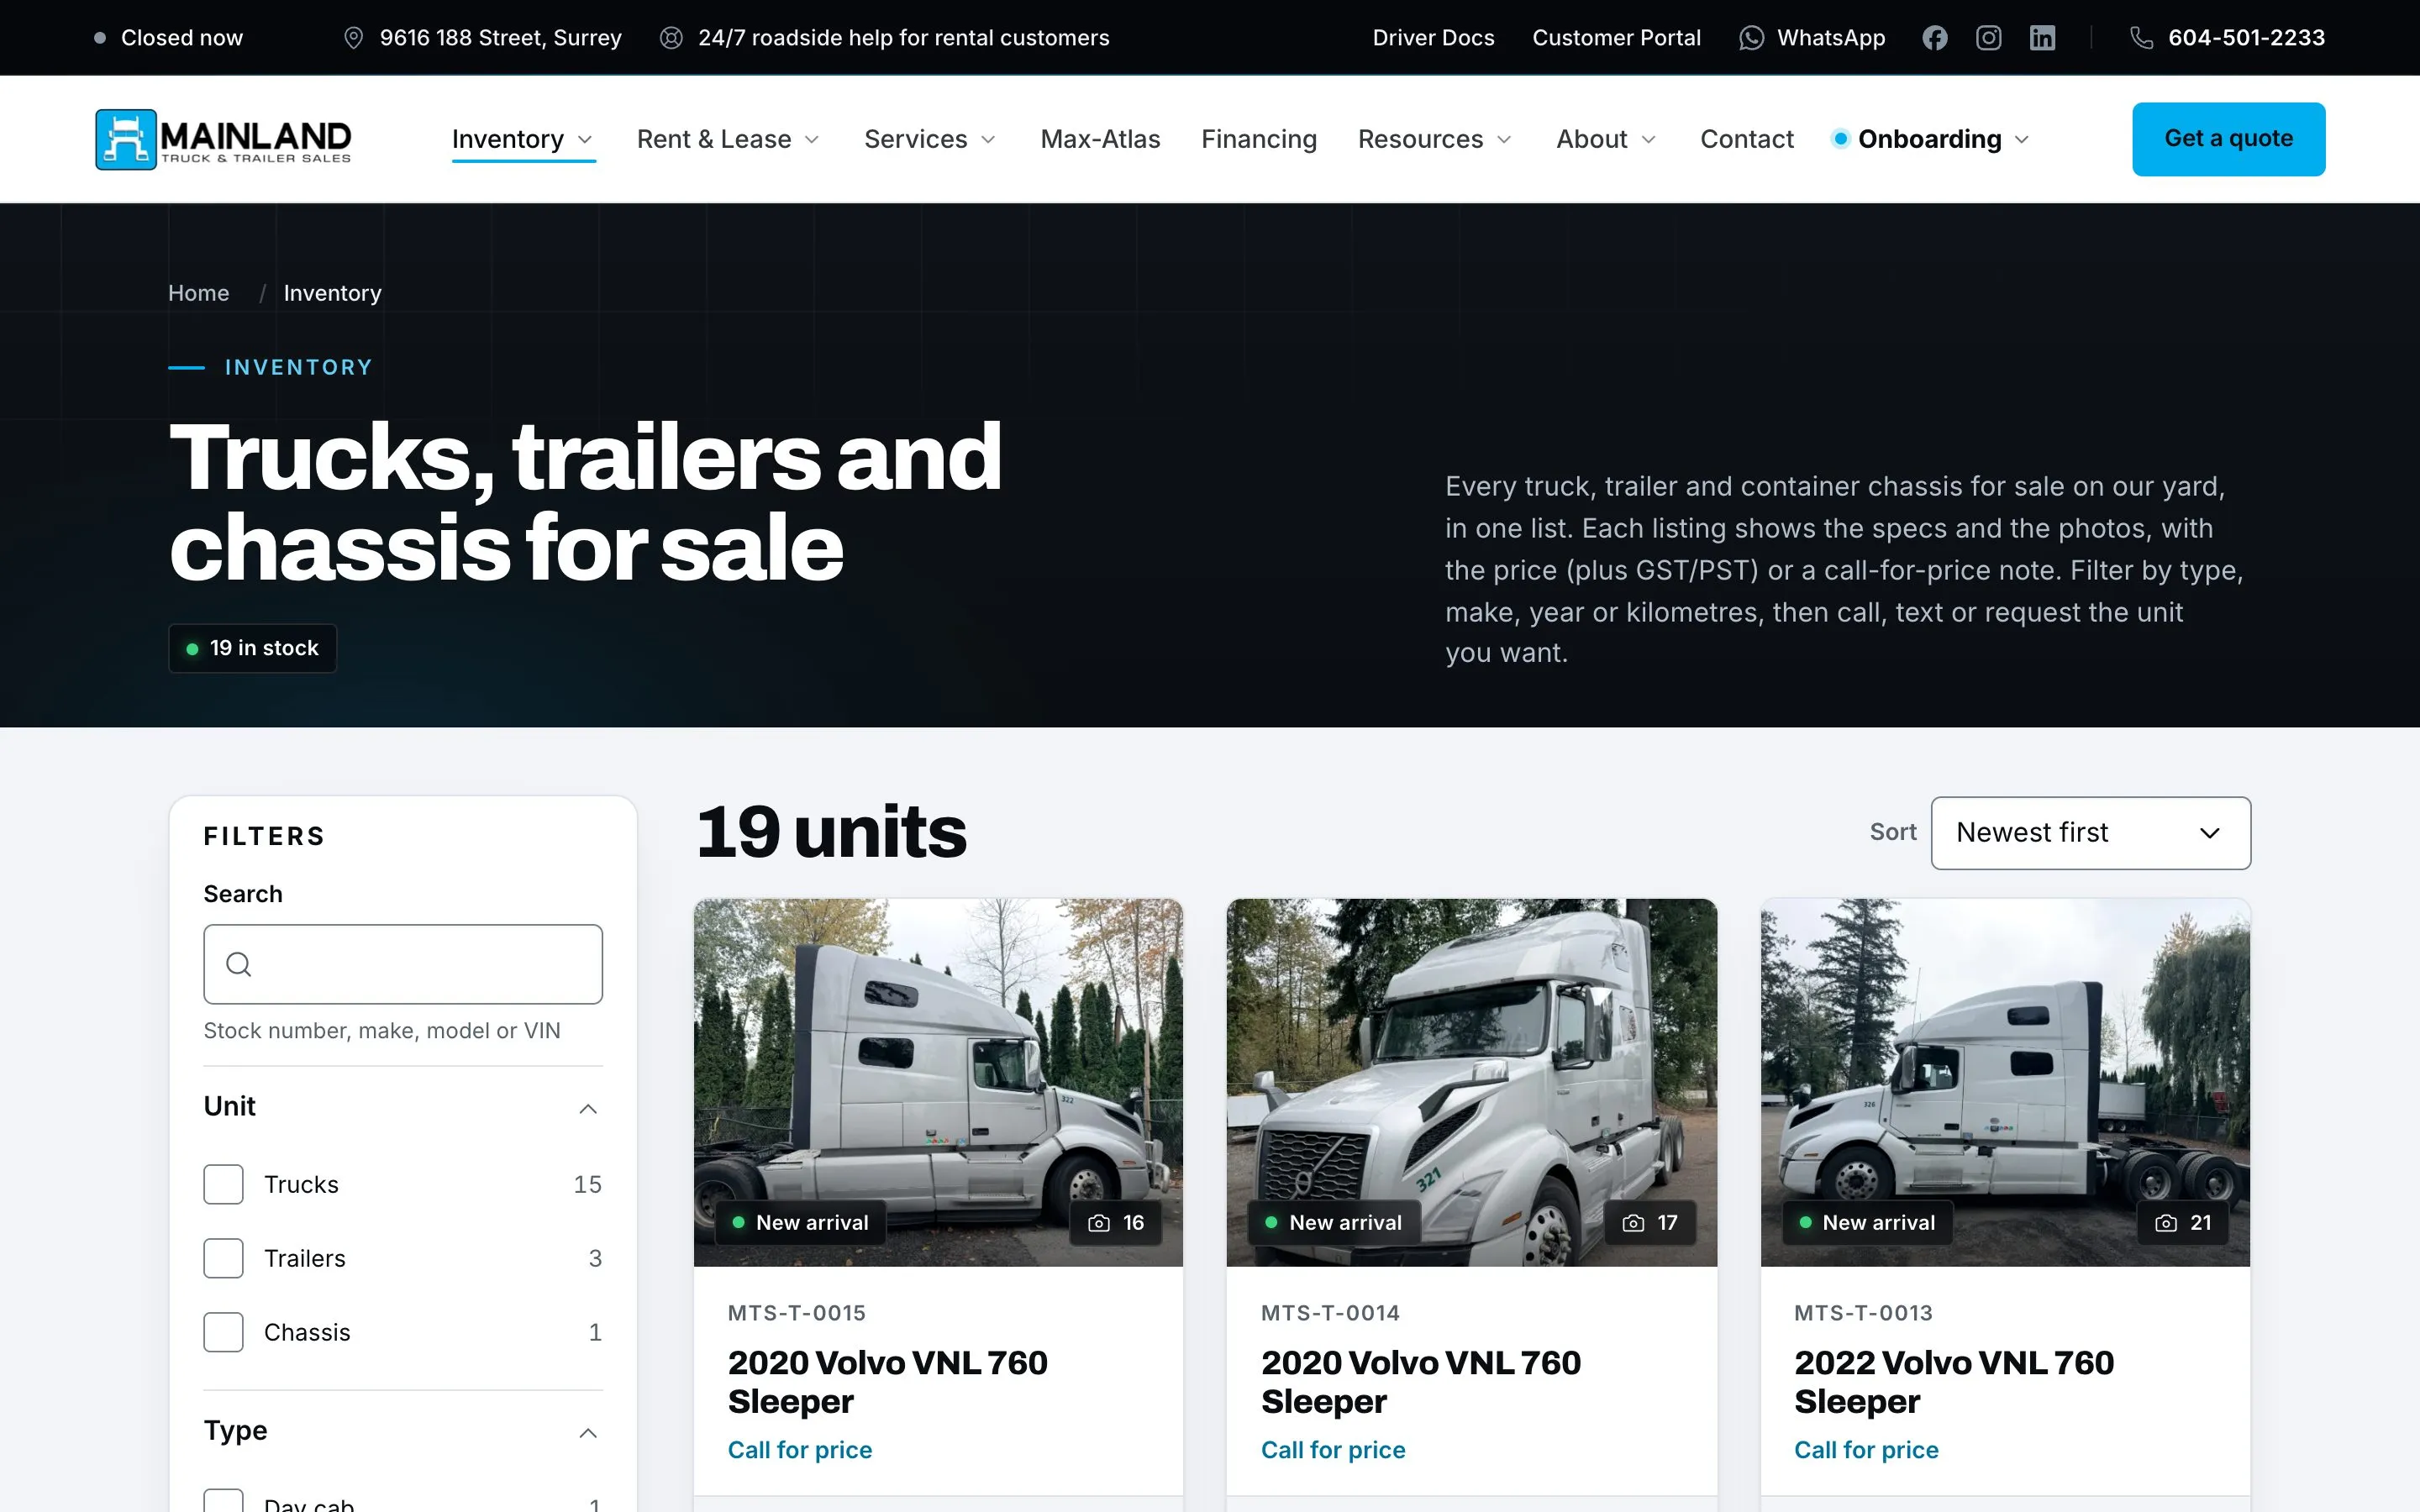This screenshot has height=1512, width=2420.
Task: Go to Financing page
Action: click(x=1259, y=139)
